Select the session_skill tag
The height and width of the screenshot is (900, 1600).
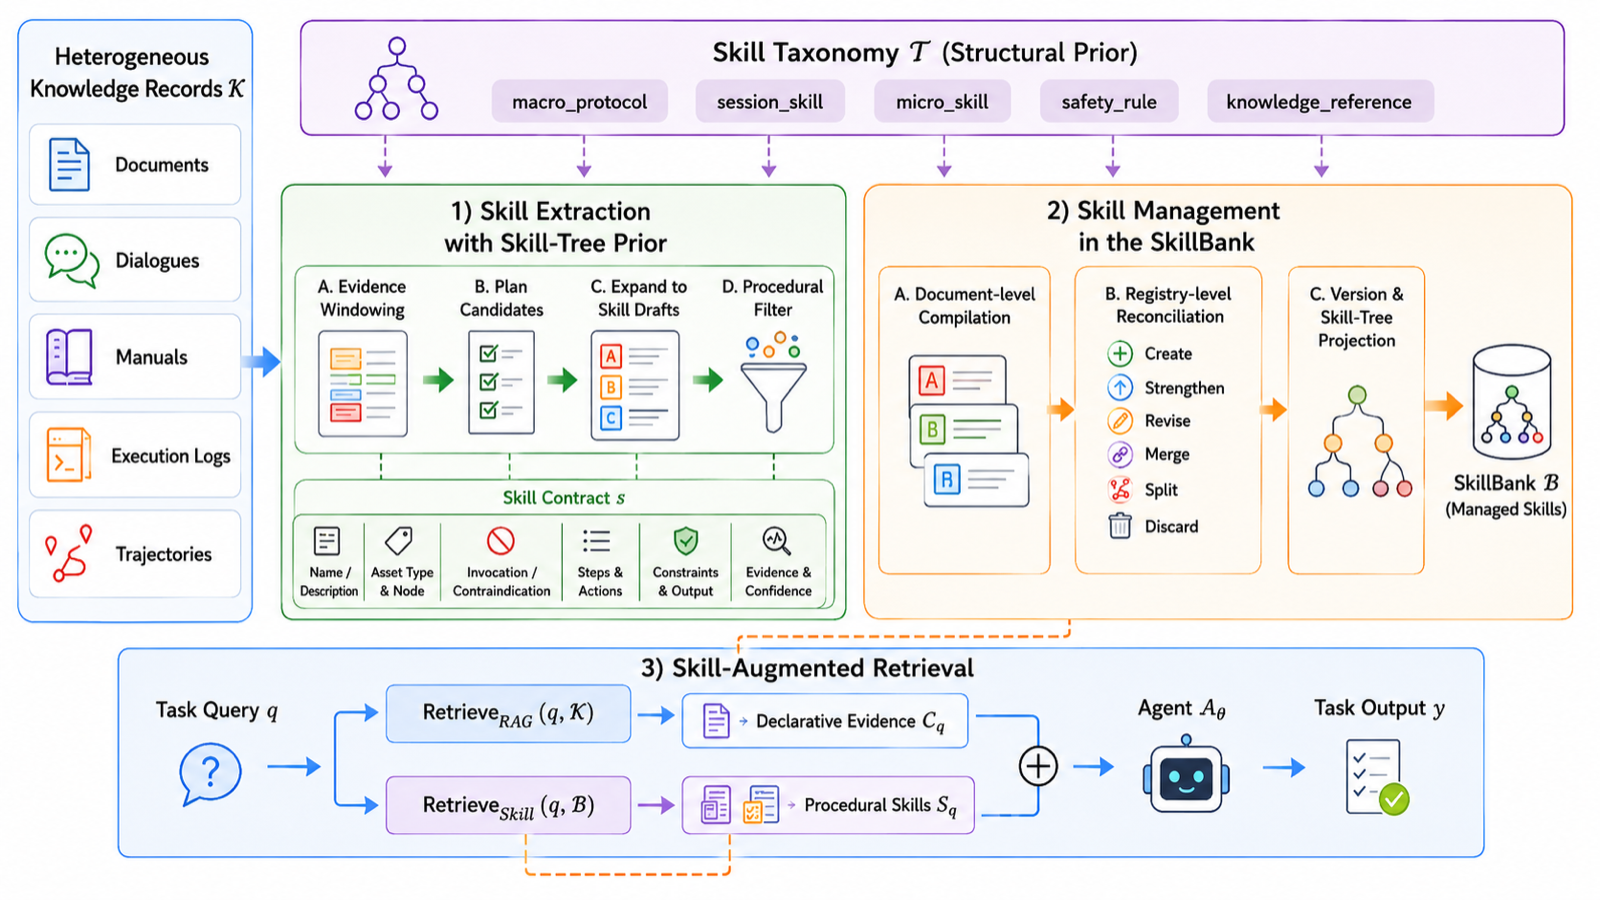[770, 102]
